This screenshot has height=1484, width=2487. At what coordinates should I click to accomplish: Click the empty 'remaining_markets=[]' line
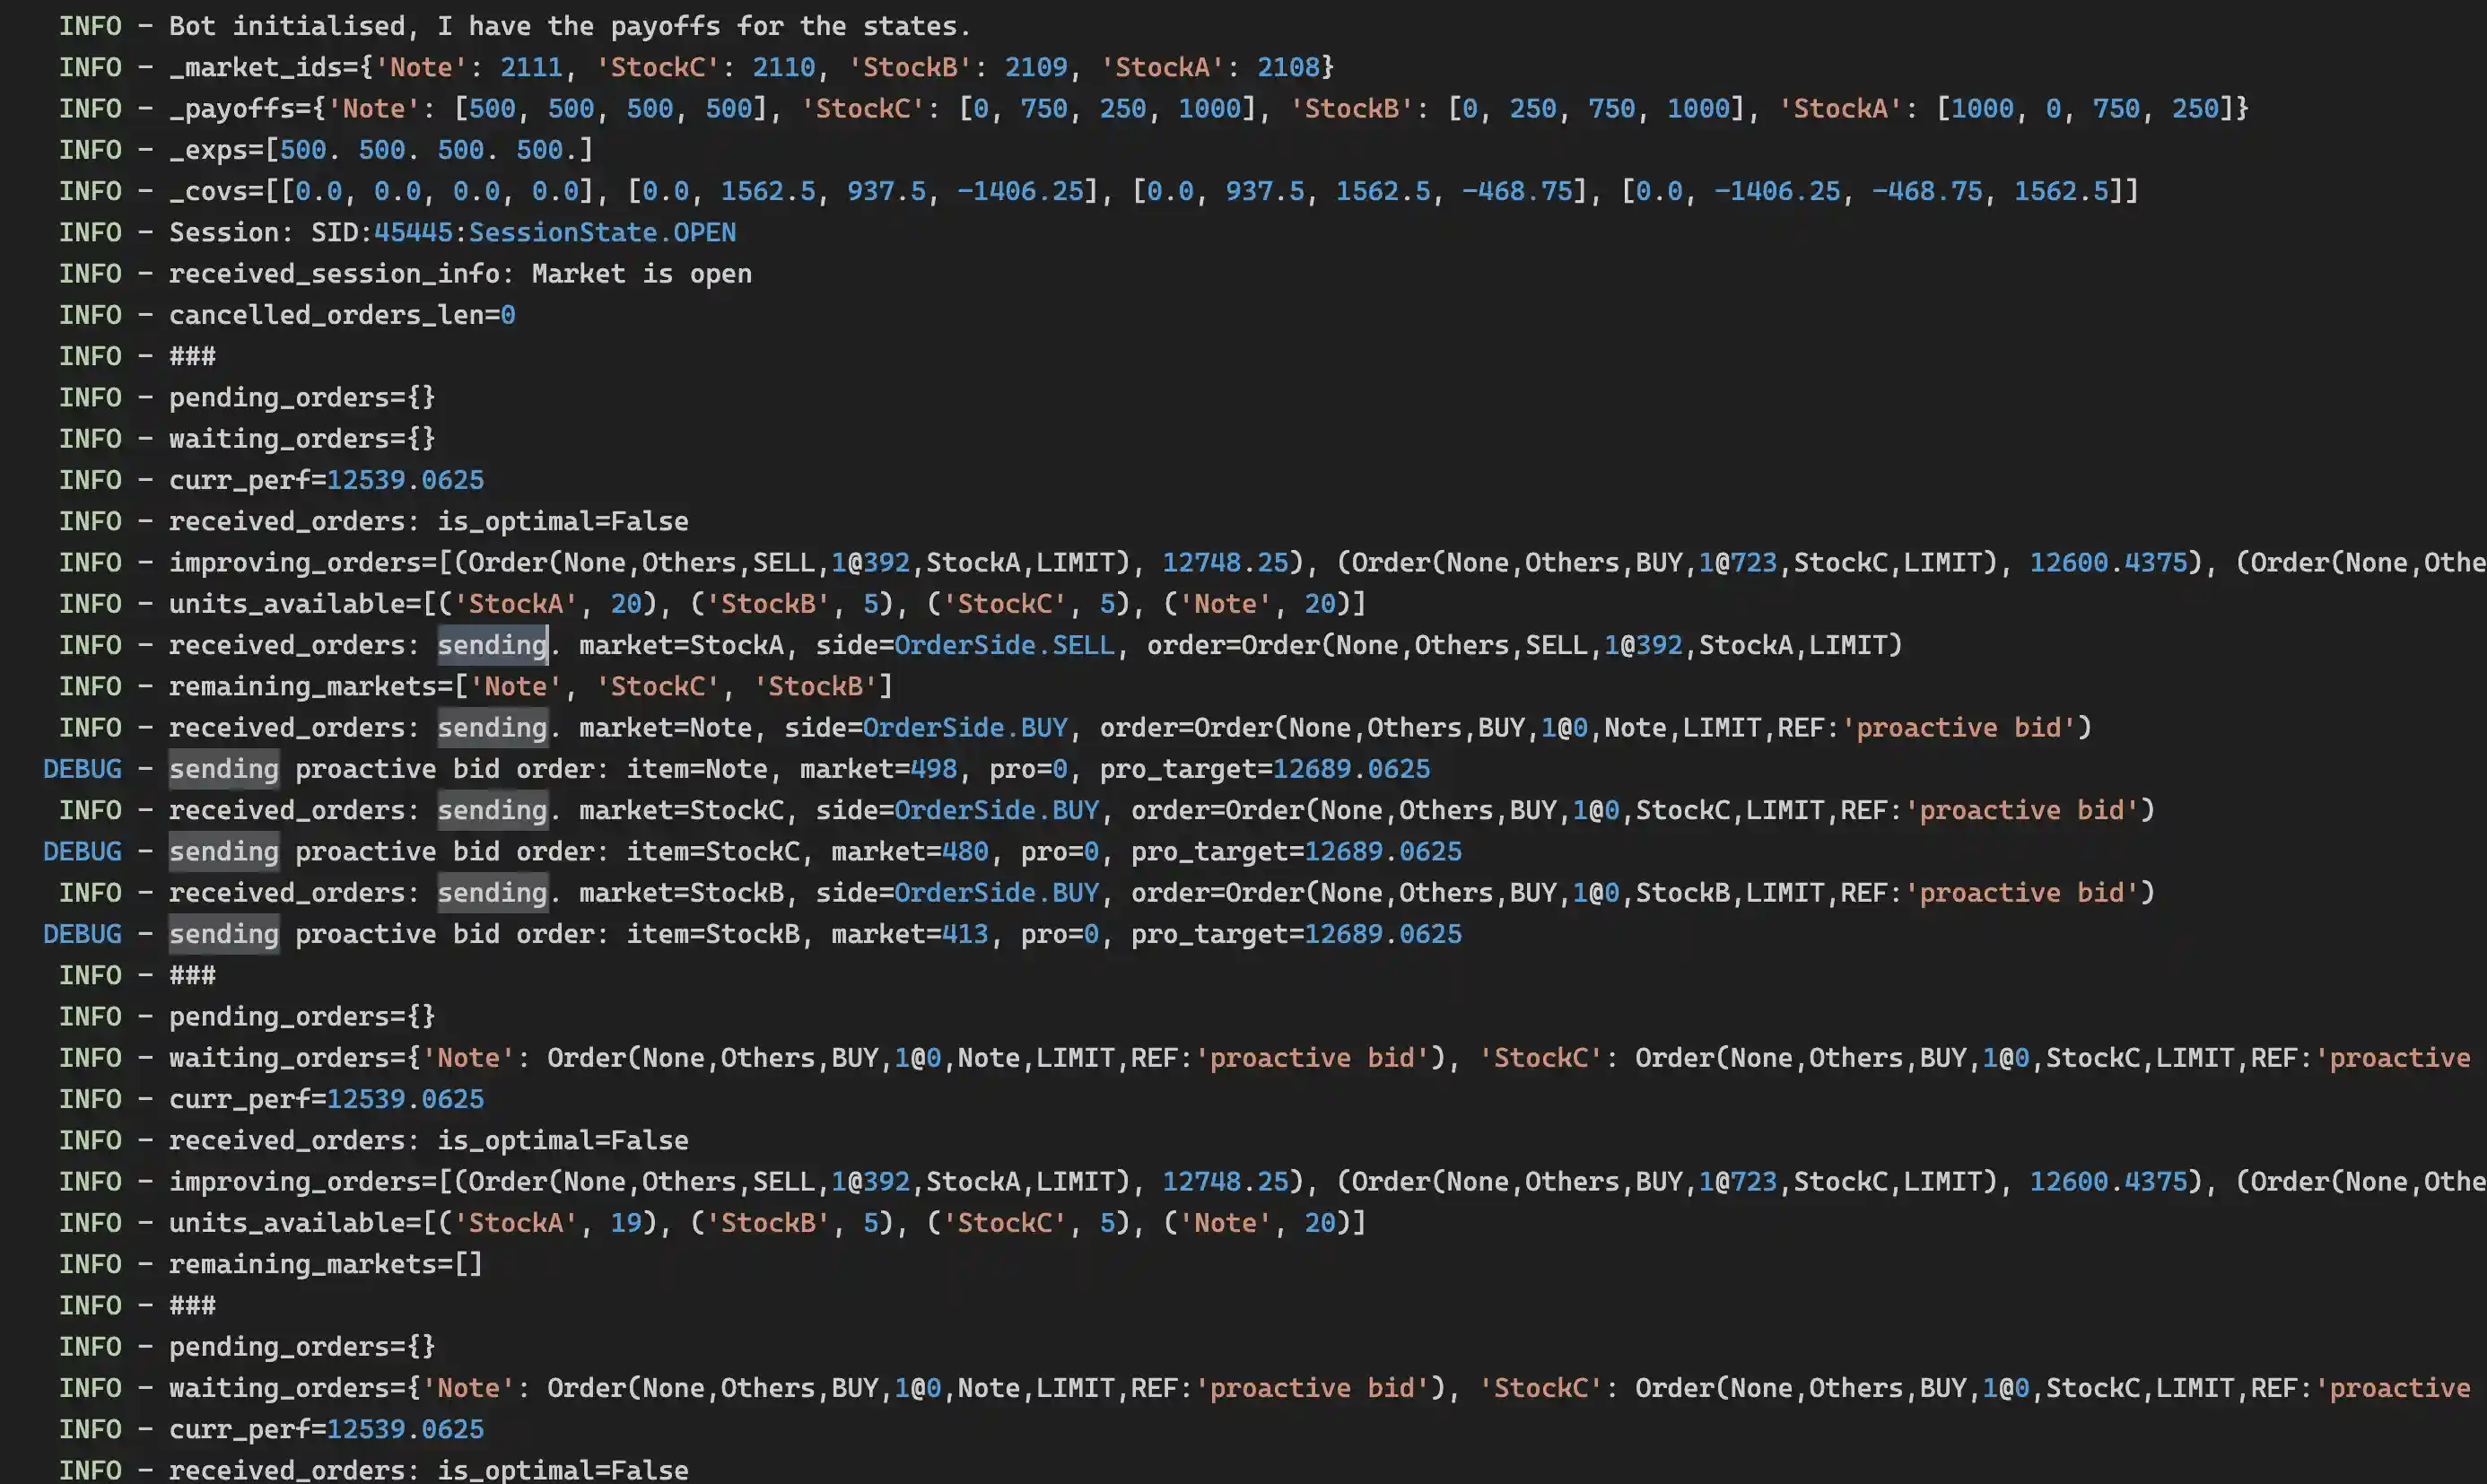[325, 1264]
